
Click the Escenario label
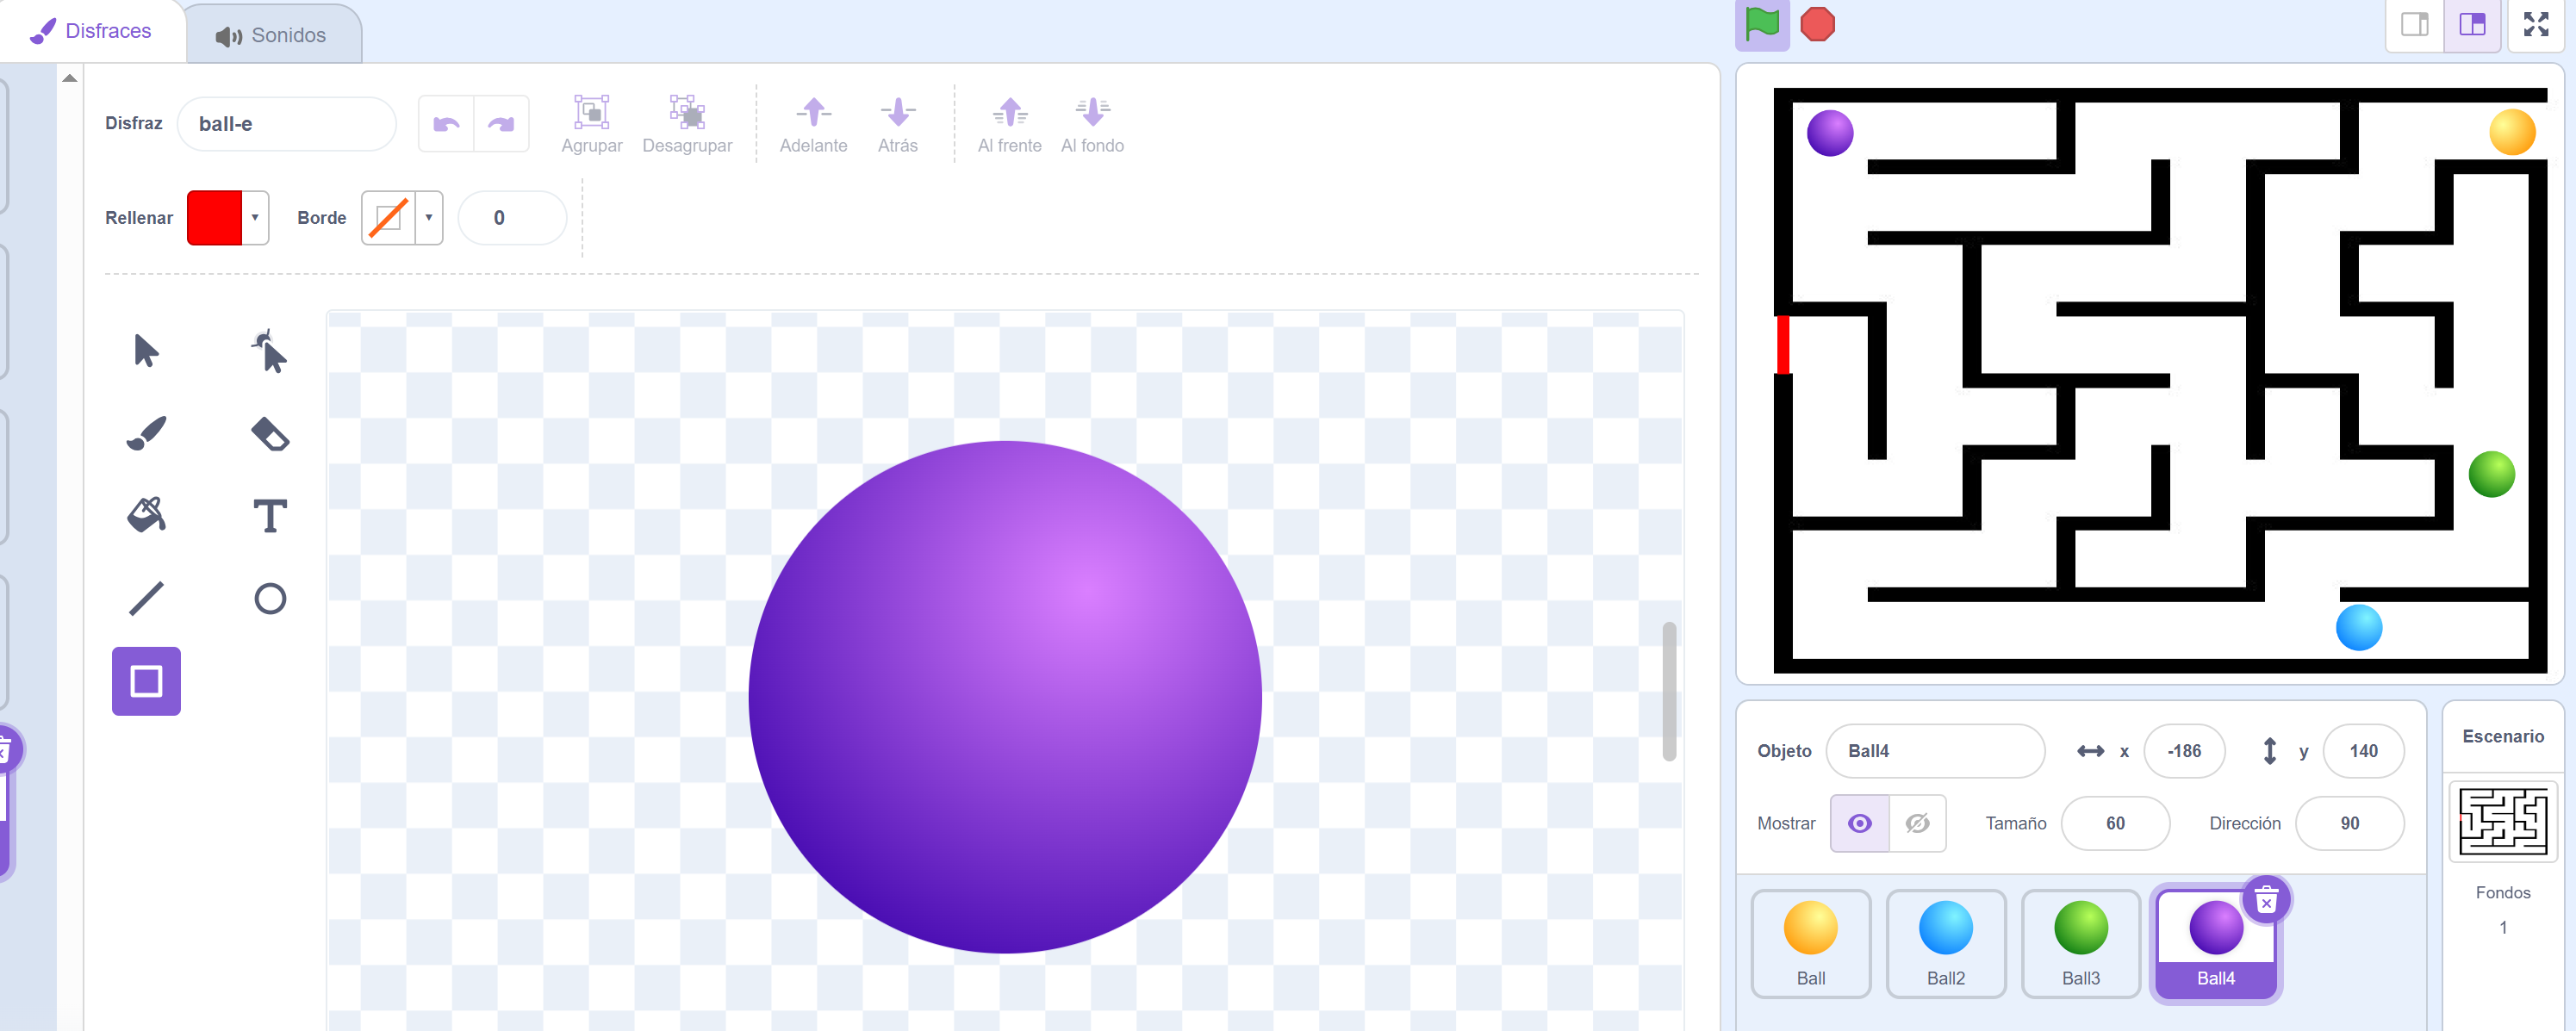(2503, 736)
